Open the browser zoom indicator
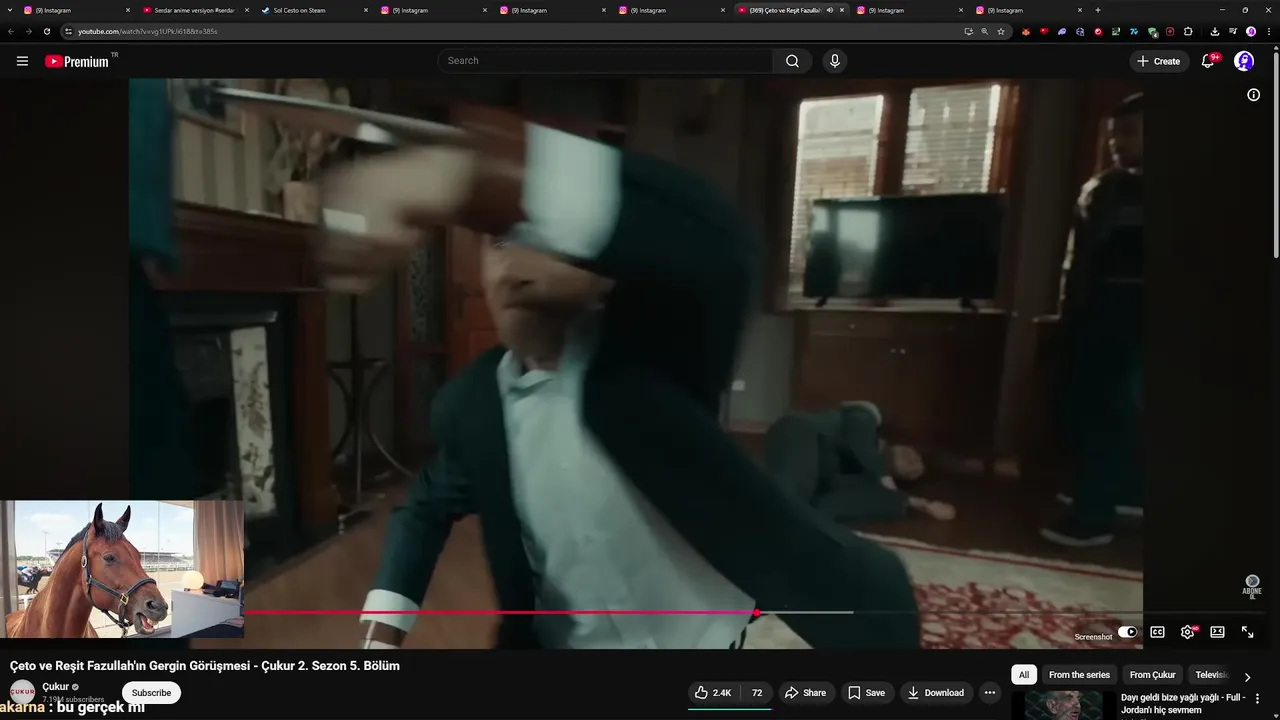Screen dimensions: 1280x720 984,31
